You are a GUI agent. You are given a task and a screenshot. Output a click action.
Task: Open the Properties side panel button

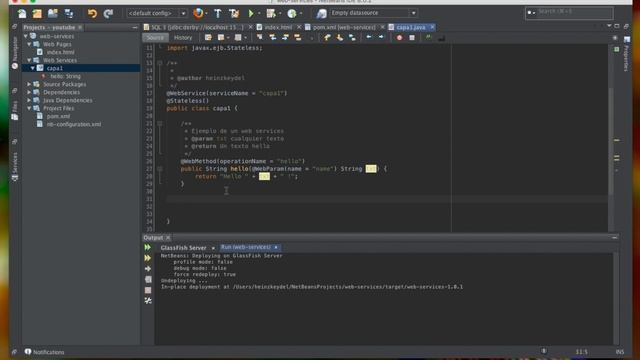point(627,55)
